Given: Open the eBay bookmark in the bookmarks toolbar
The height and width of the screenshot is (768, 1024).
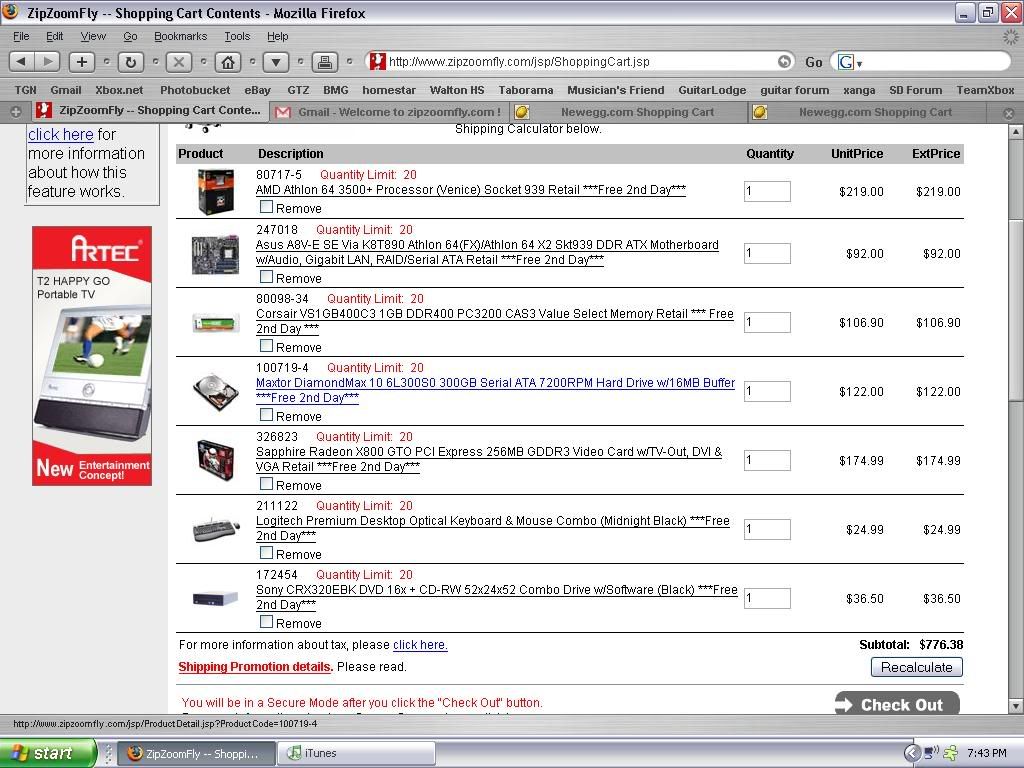Looking at the screenshot, I should point(257,90).
